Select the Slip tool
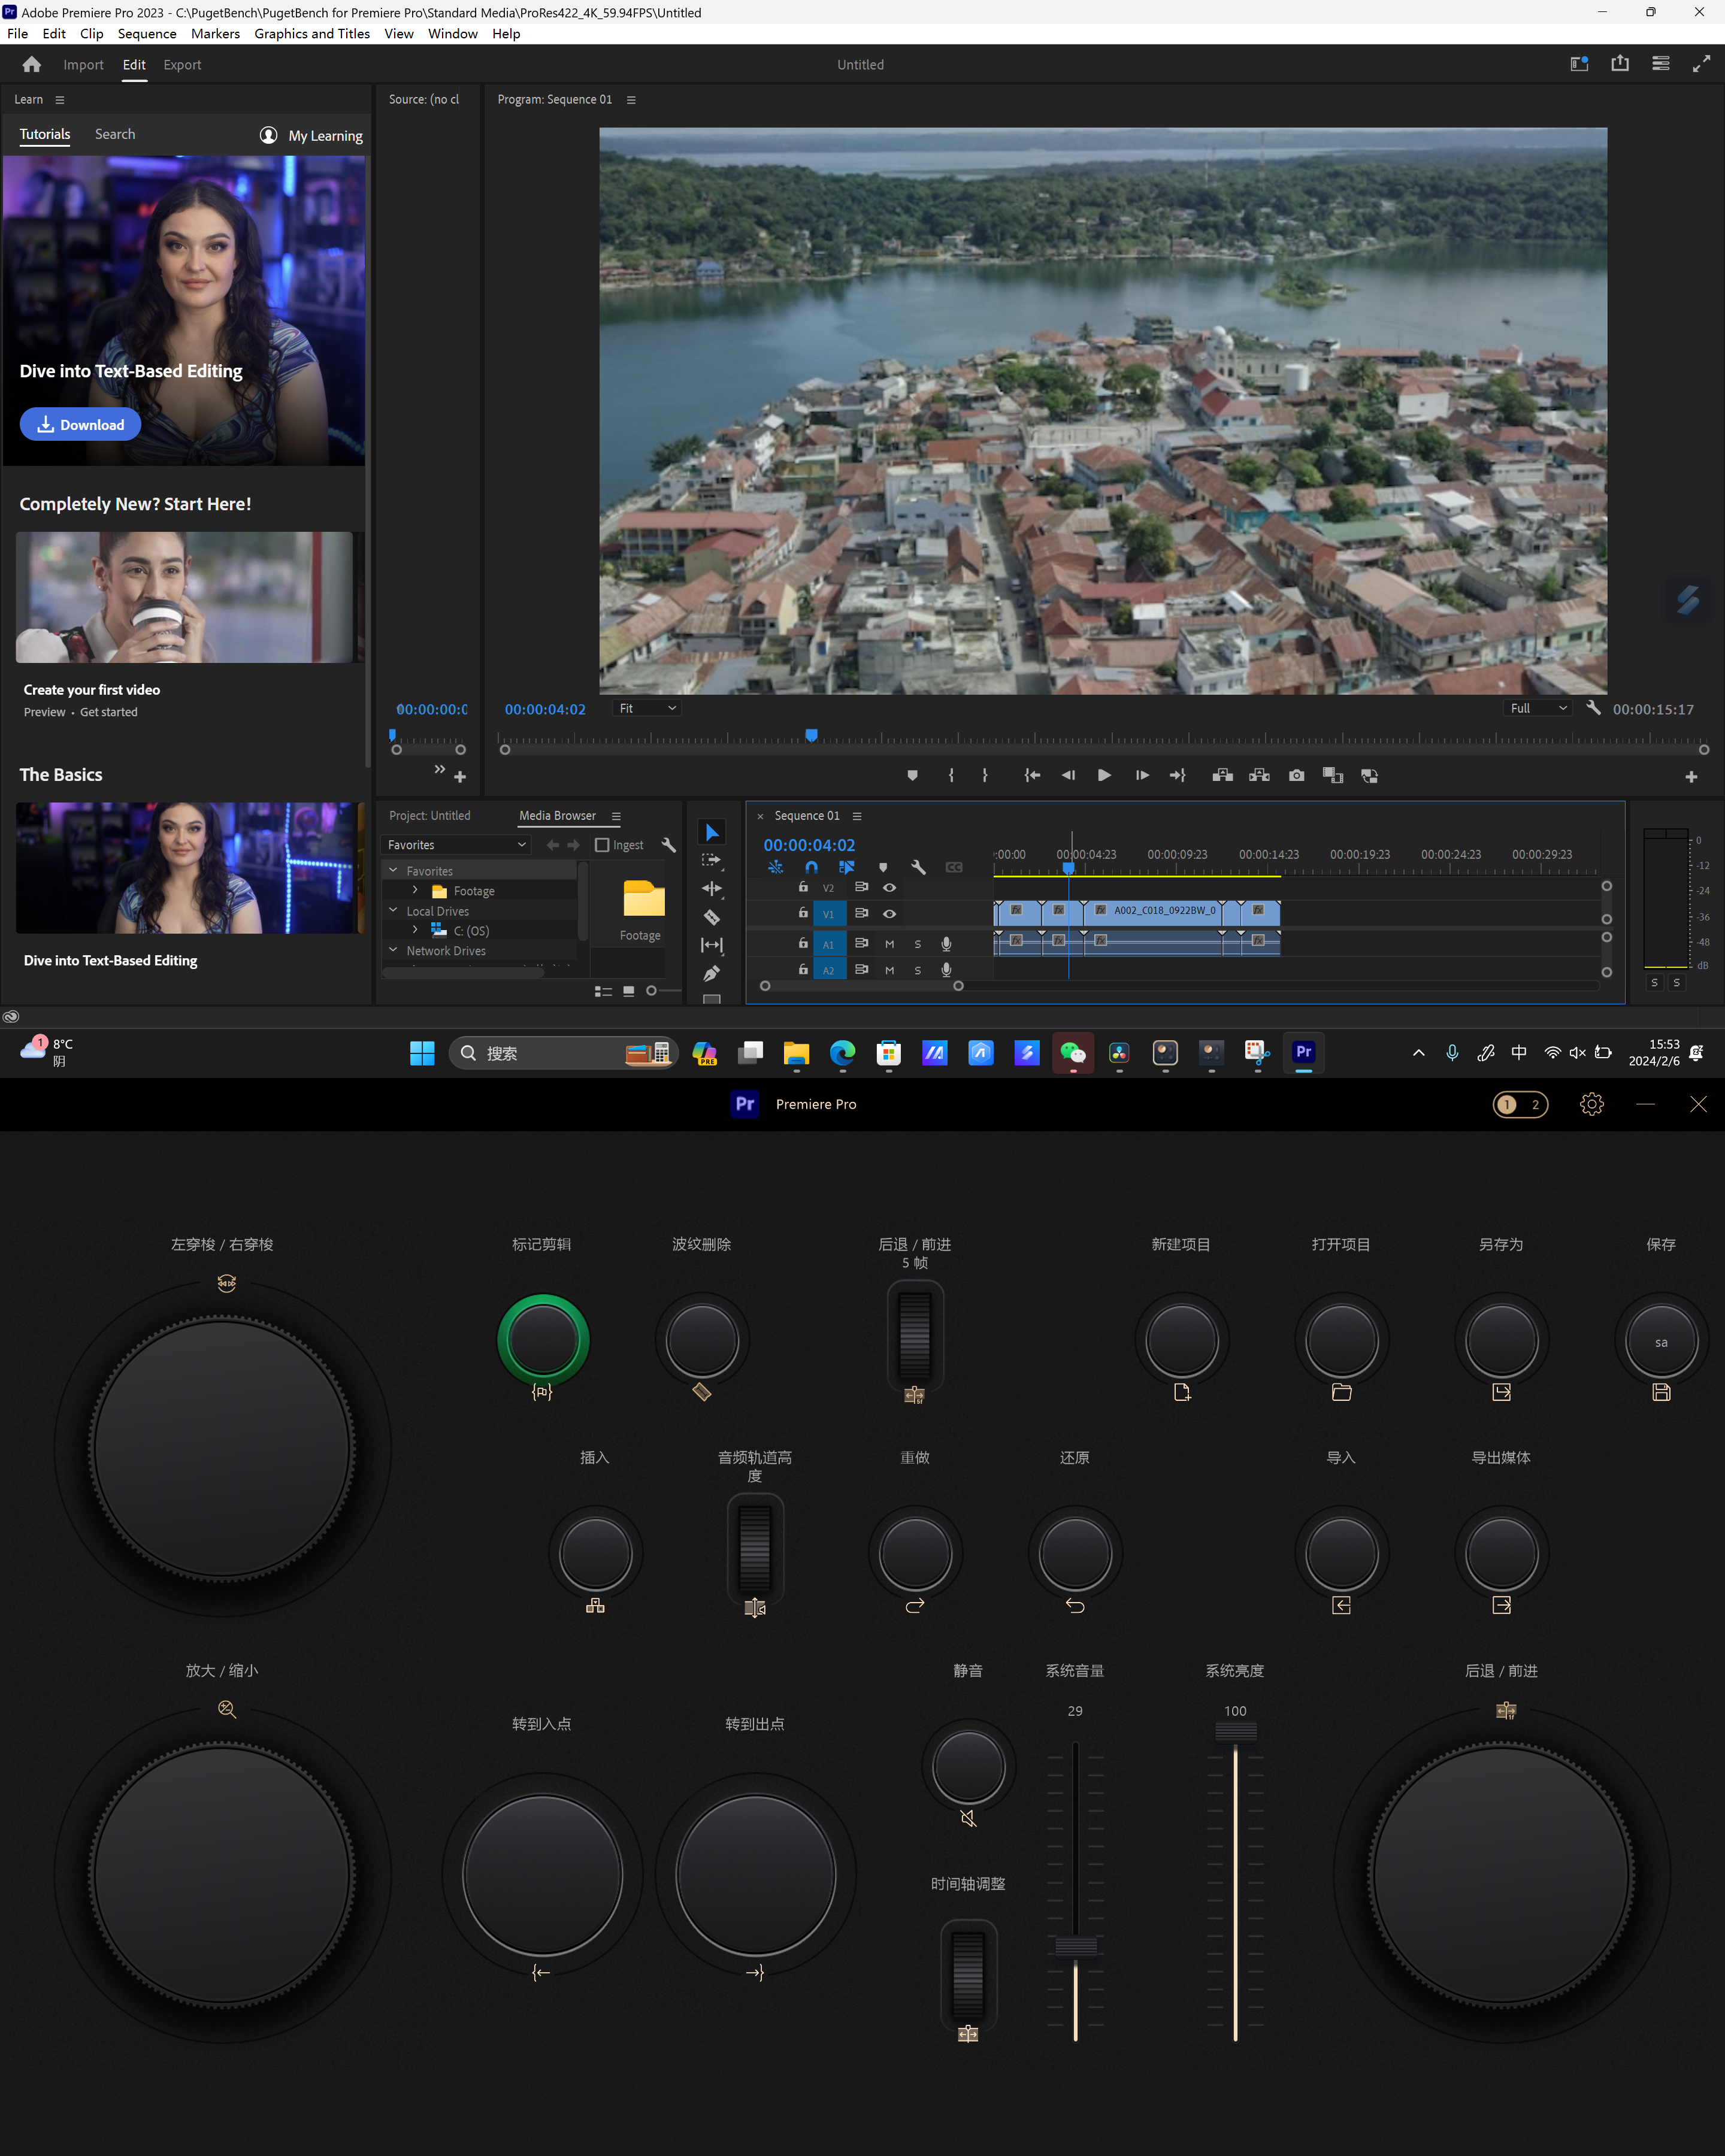The width and height of the screenshot is (1725, 2156). (711, 944)
